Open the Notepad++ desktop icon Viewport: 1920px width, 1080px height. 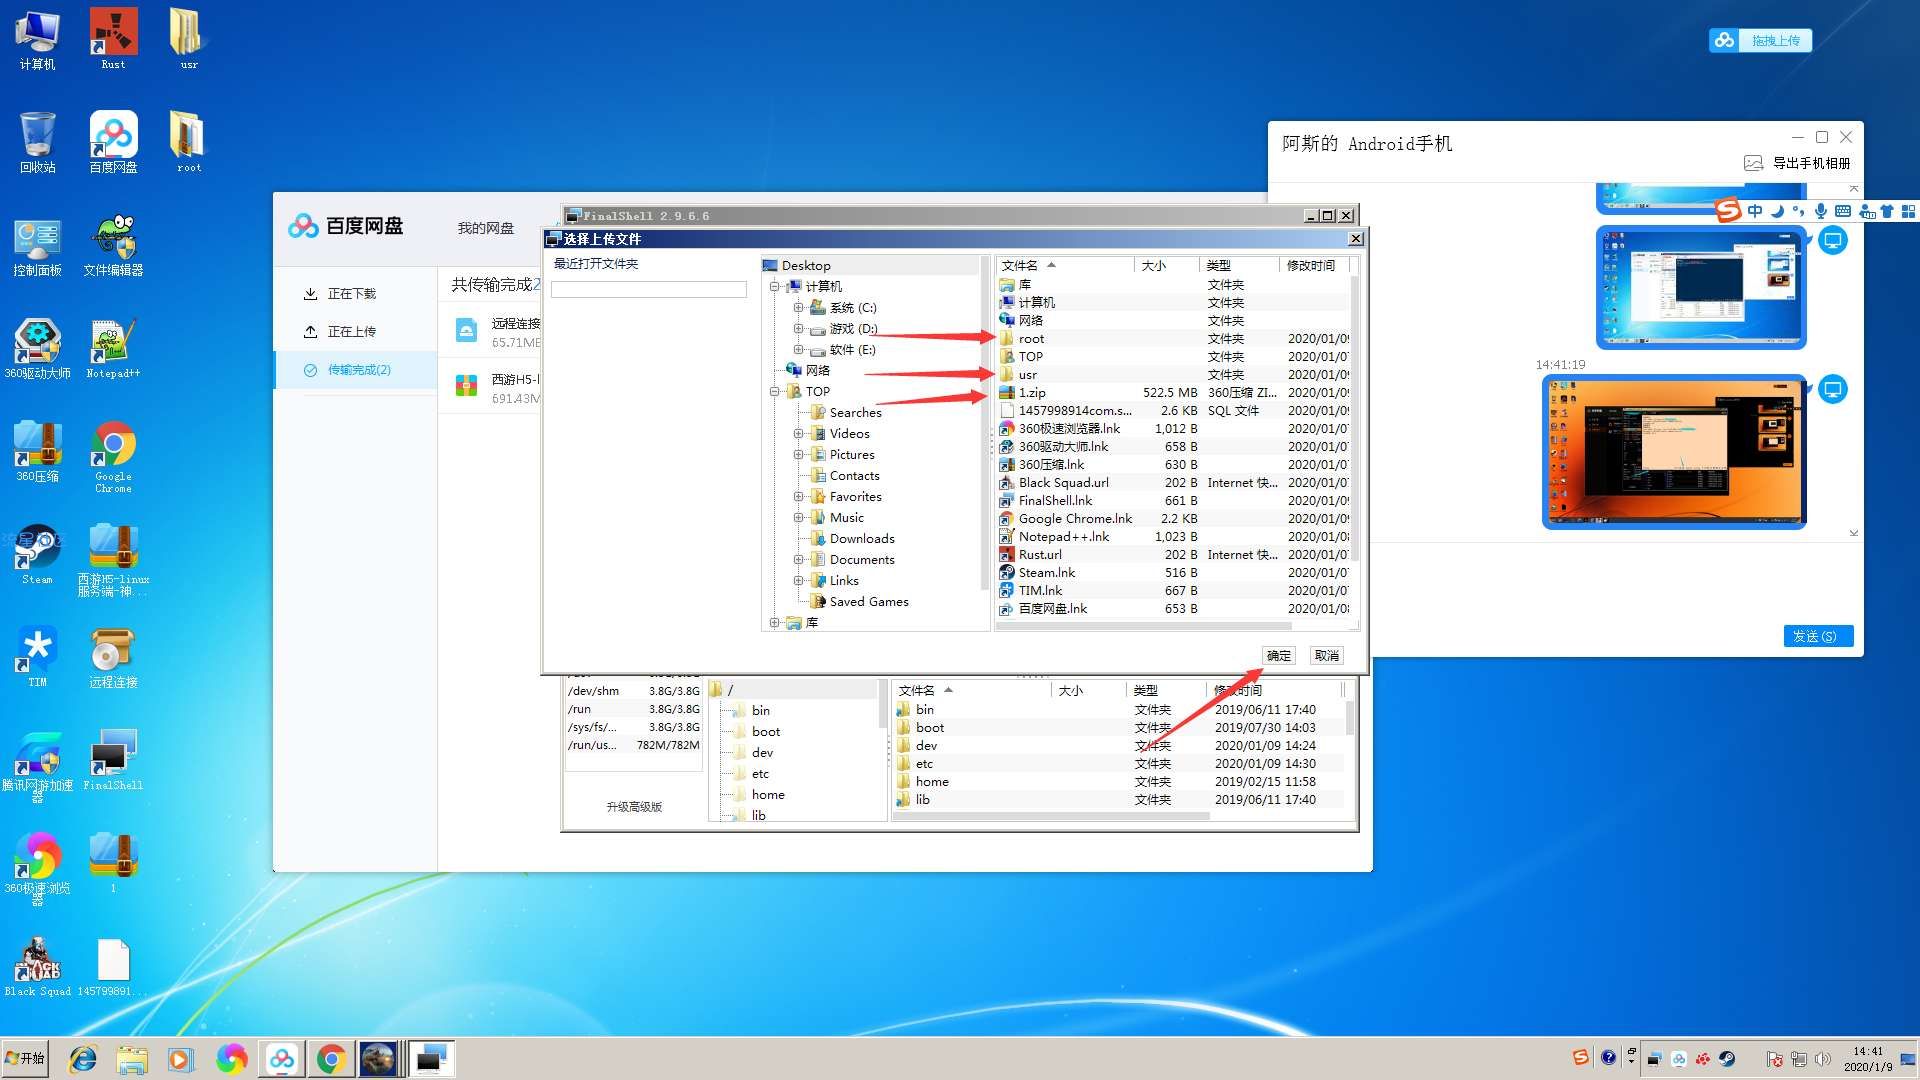pos(113,349)
